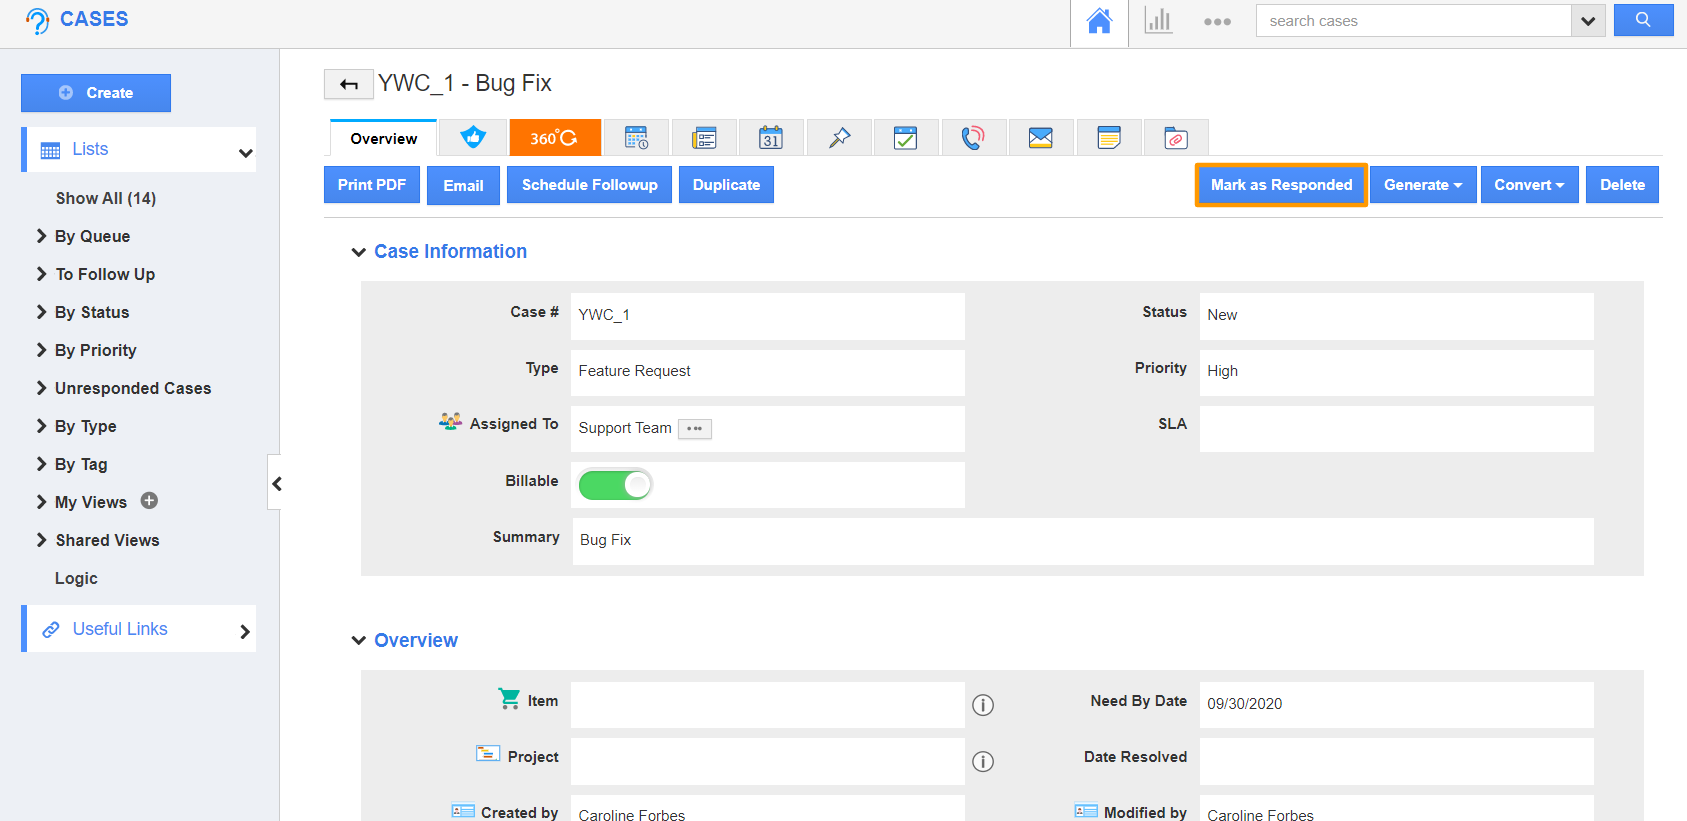Click Mark as Responded button
This screenshot has height=821, width=1687.
1280,185
